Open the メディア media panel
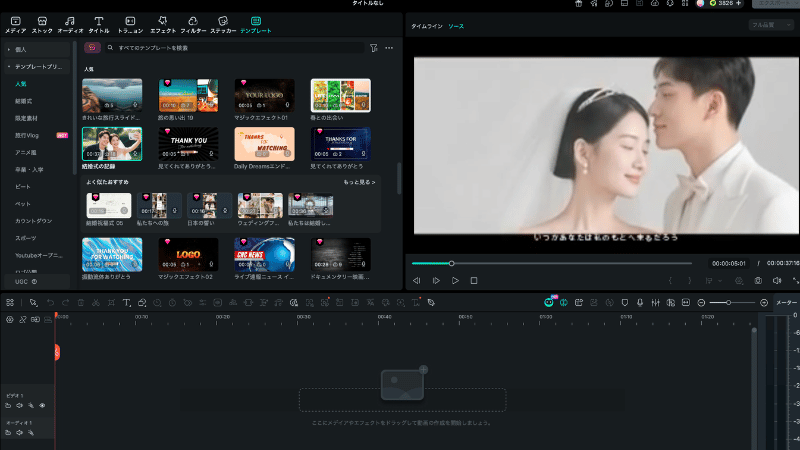Image resolution: width=800 pixels, height=450 pixels. coord(15,24)
